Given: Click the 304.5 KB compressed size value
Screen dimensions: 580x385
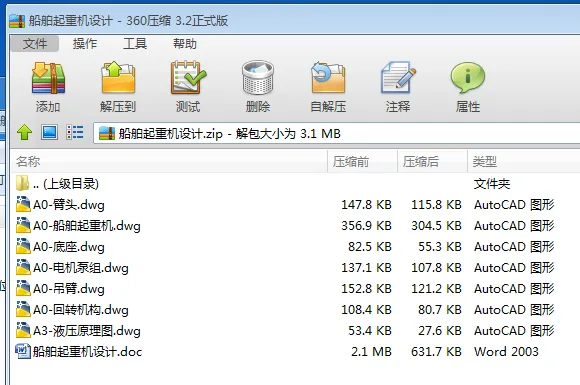Looking at the screenshot, I should point(436,226).
